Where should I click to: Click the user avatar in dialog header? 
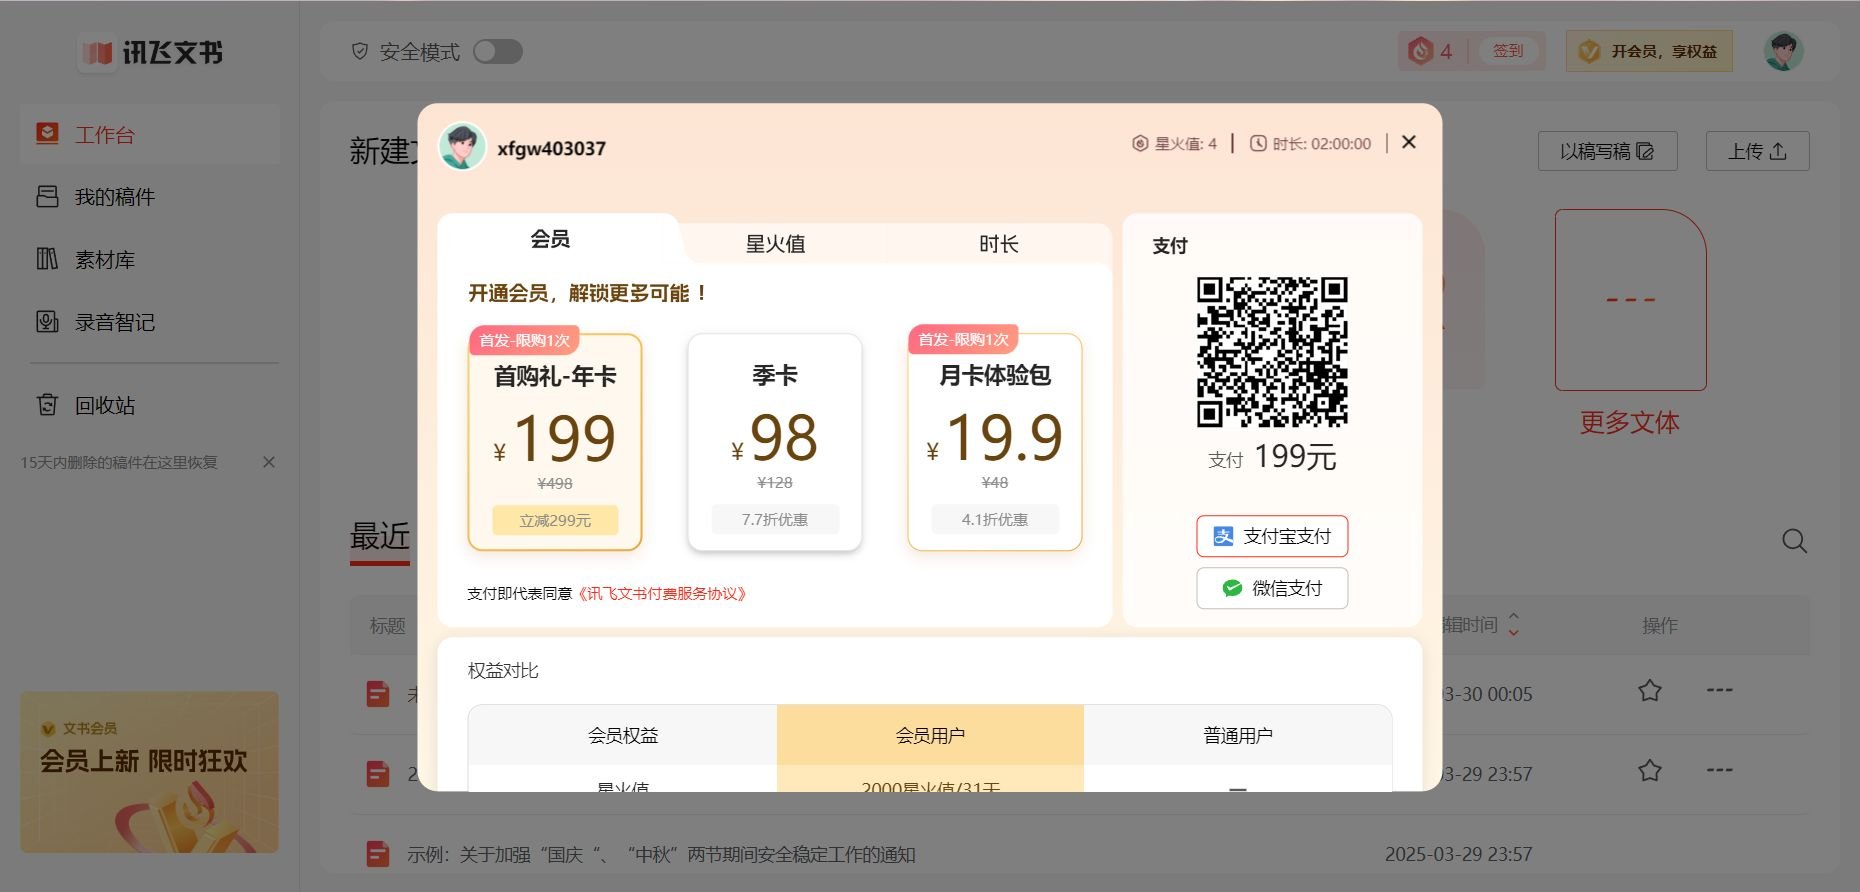tap(462, 147)
